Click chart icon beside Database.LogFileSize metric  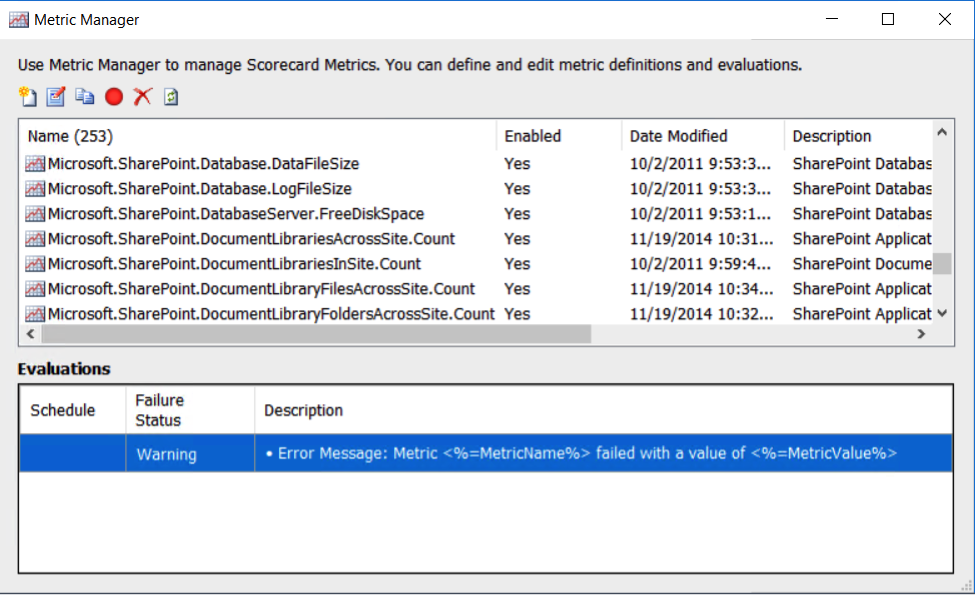35,188
